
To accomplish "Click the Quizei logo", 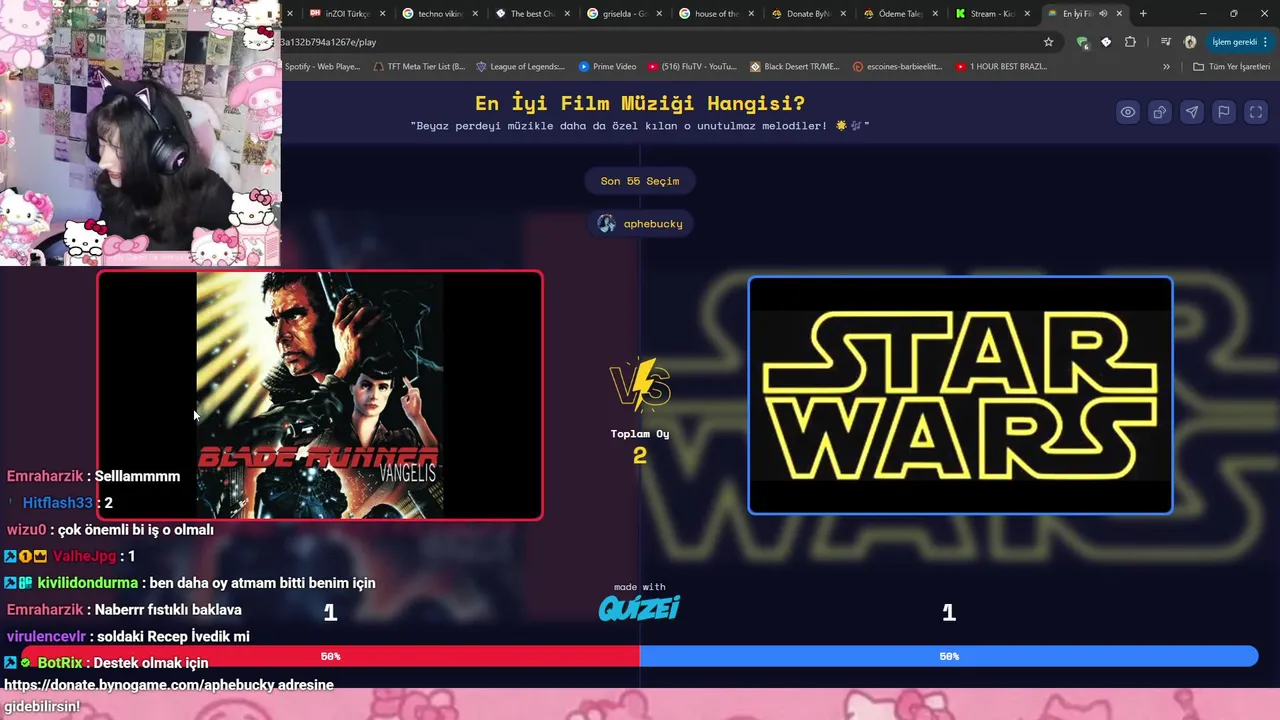I will coord(639,608).
